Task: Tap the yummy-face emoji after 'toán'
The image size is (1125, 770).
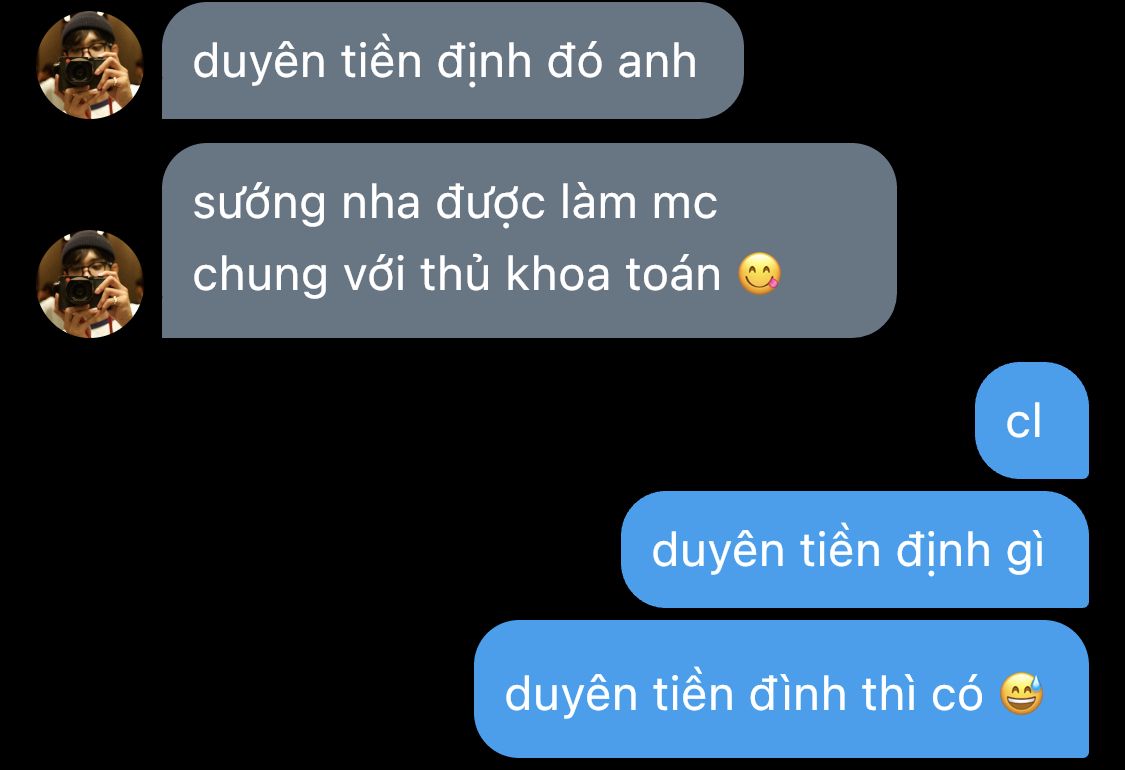Action: (760, 273)
